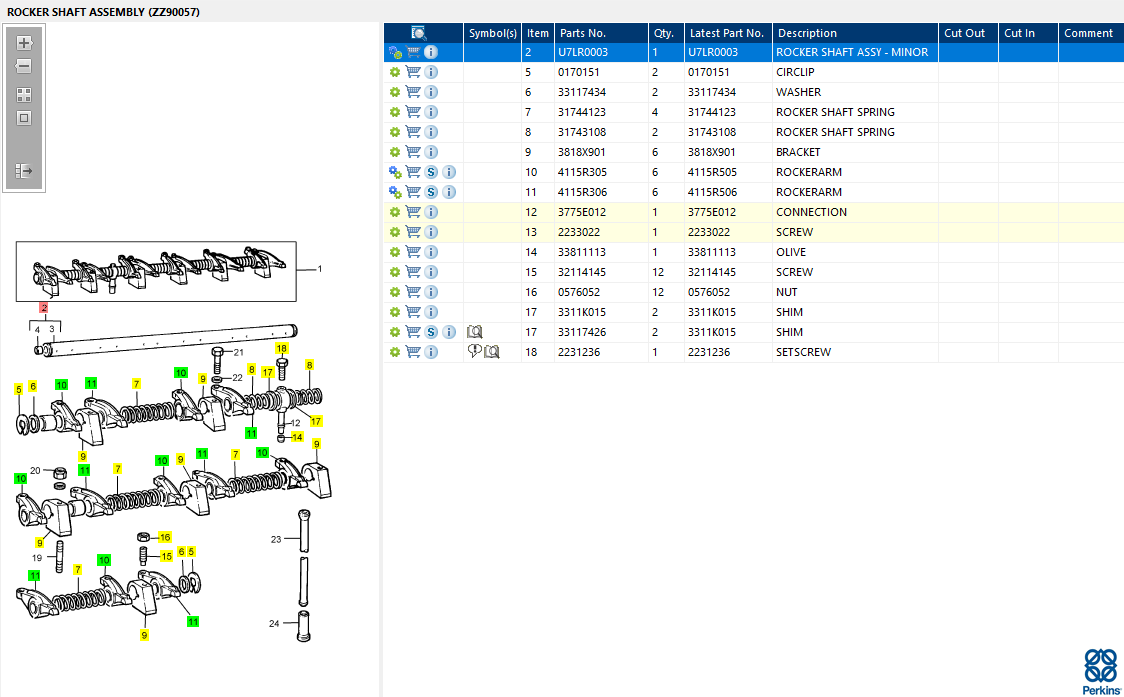Screen dimensions: 1124x697
Task: Open info for BRACKET 3818X901
Action: tap(431, 152)
